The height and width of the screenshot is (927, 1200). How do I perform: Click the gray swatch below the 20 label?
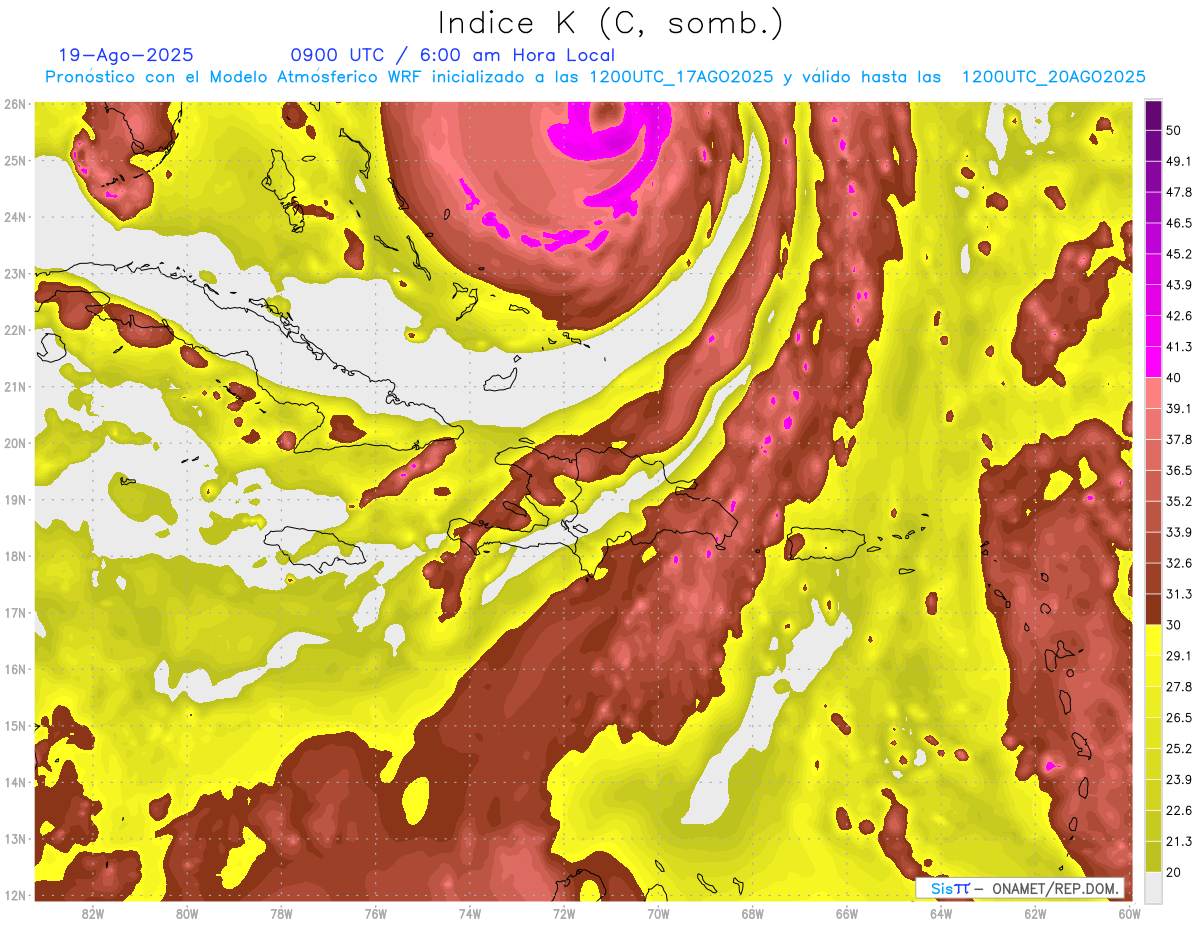tap(1153, 886)
